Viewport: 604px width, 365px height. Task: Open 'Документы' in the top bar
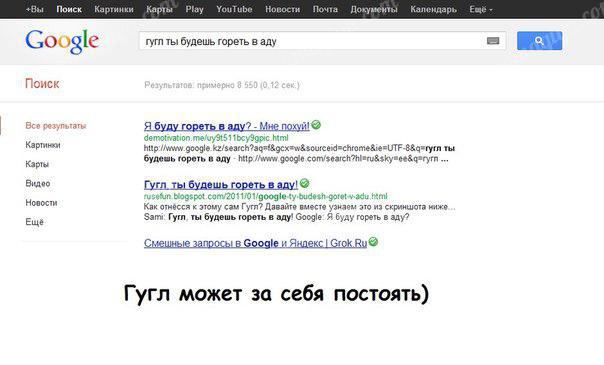(x=374, y=9)
